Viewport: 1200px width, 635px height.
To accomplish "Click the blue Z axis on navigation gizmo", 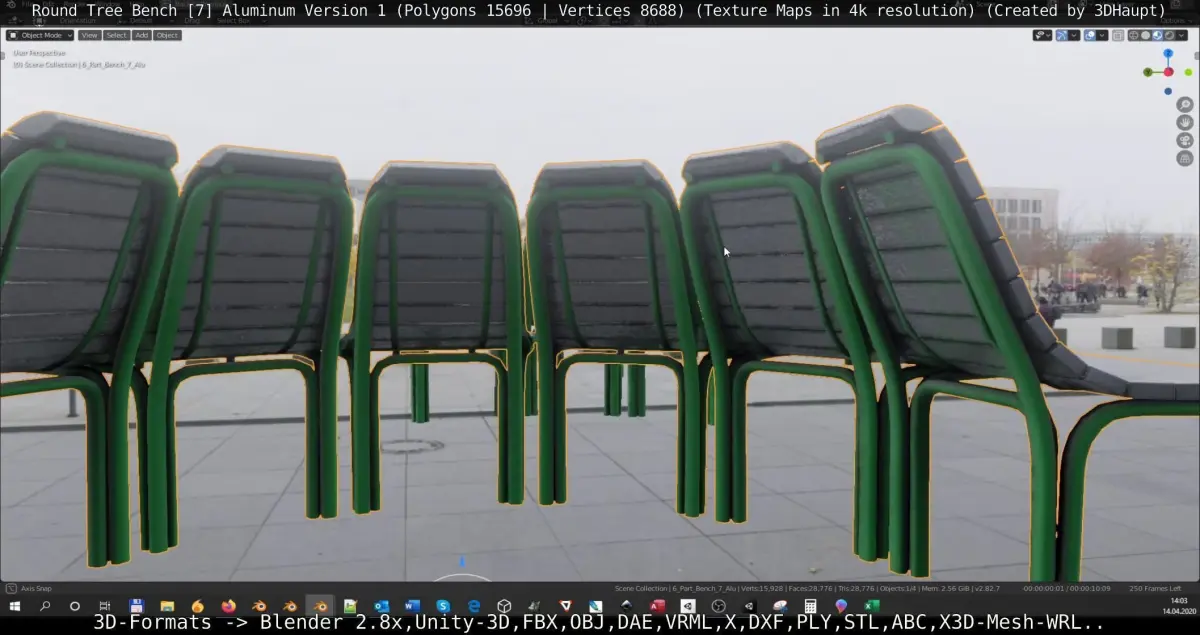I will (1168, 53).
